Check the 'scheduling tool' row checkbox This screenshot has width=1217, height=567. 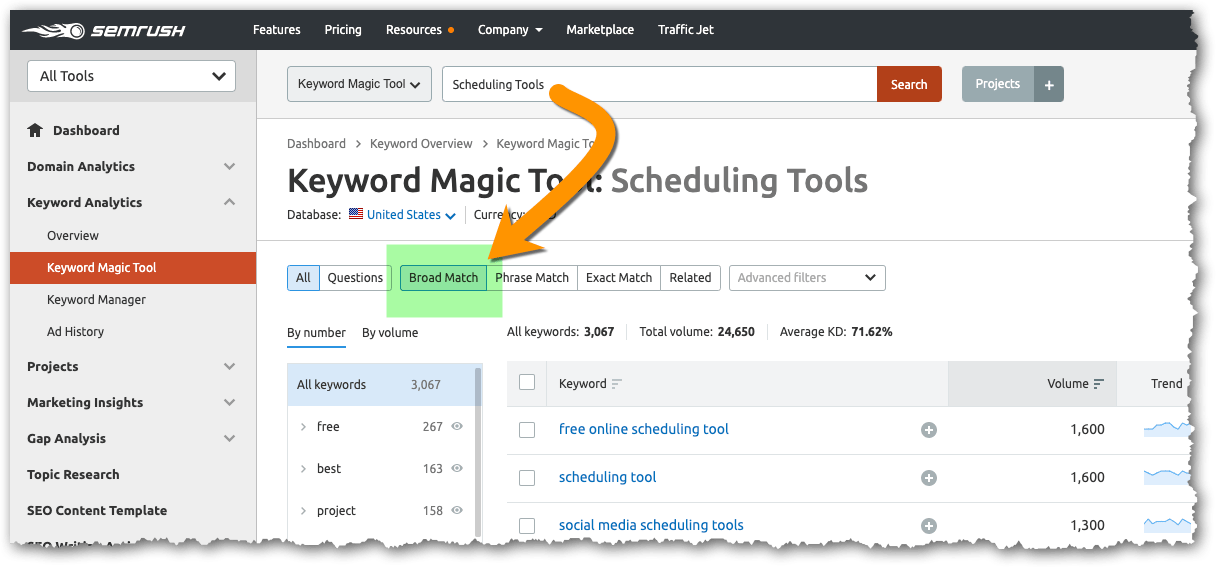click(x=527, y=478)
